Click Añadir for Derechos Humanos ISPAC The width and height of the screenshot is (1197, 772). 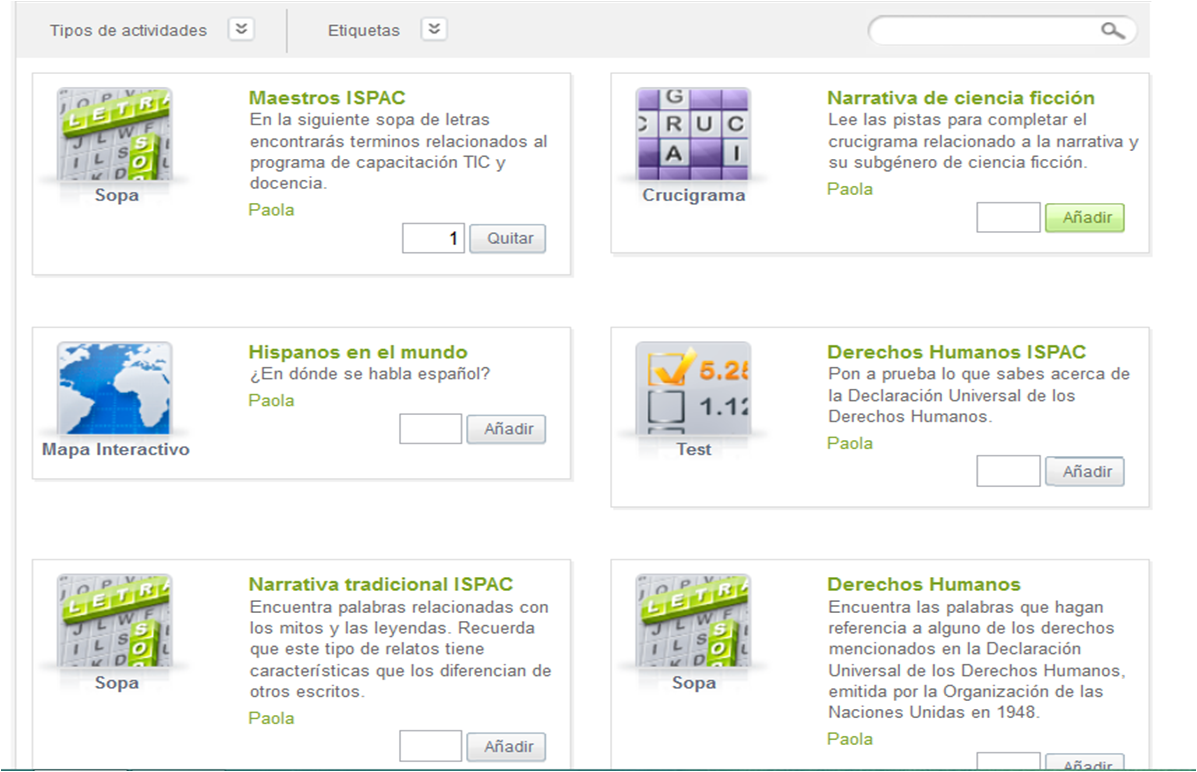1085,471
